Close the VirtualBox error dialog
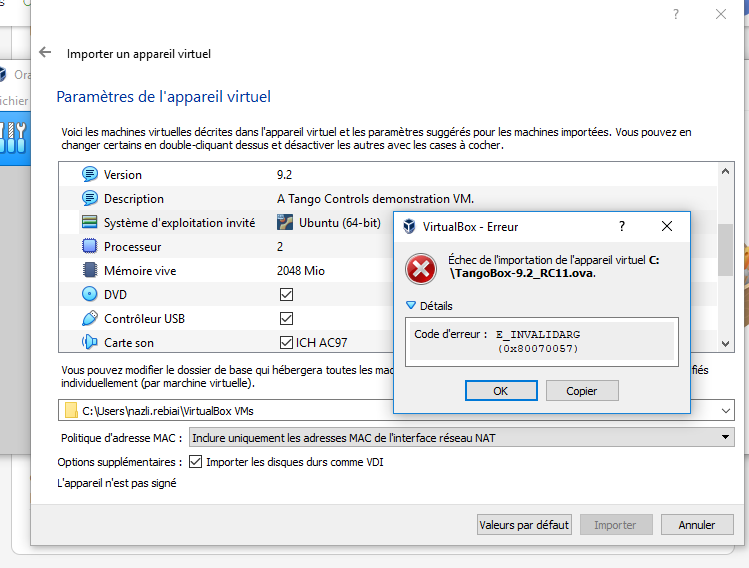This screenshot has width=749, height=568. coord(667,226)
